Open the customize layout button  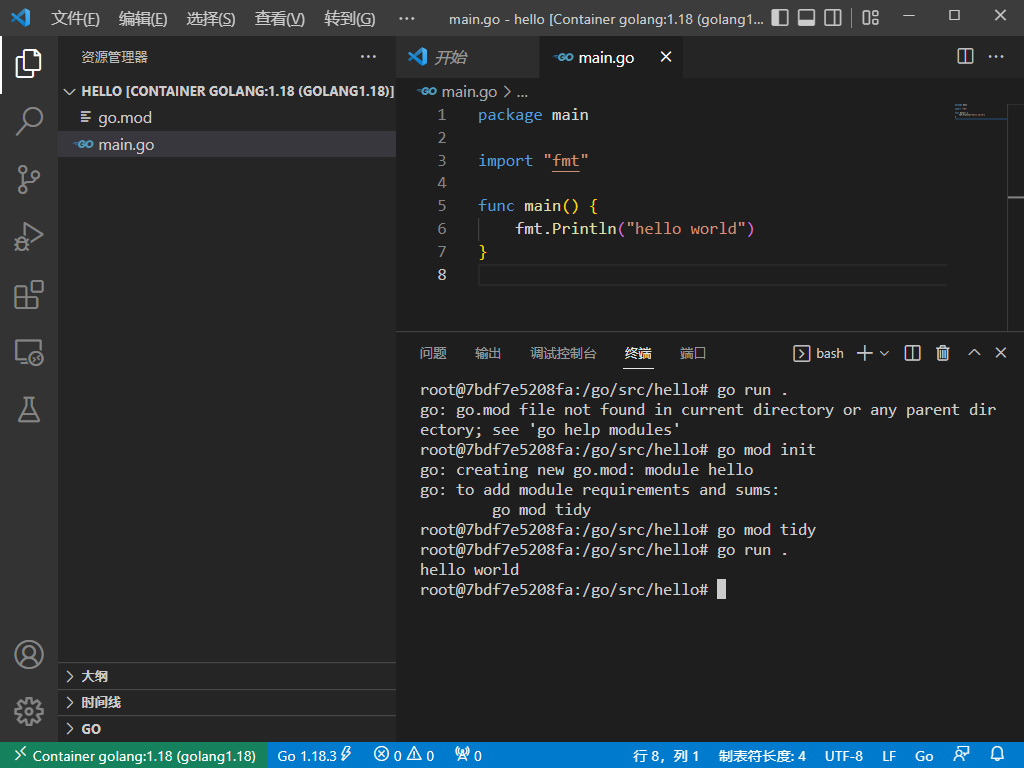click(871, 18)
